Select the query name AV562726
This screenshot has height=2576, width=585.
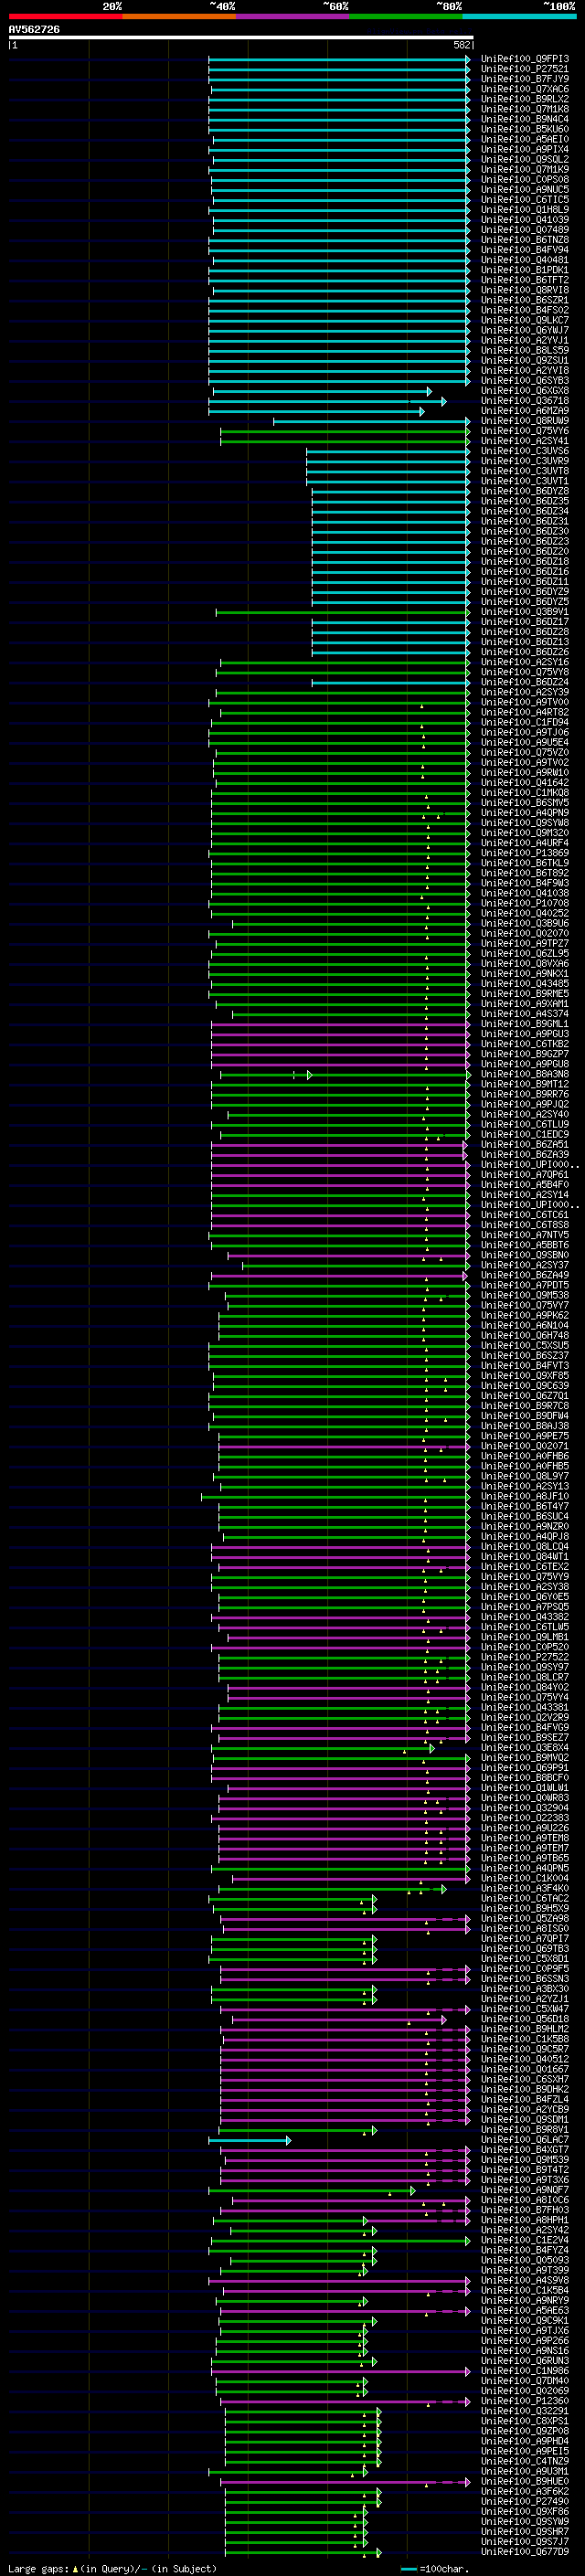[34, 29]
